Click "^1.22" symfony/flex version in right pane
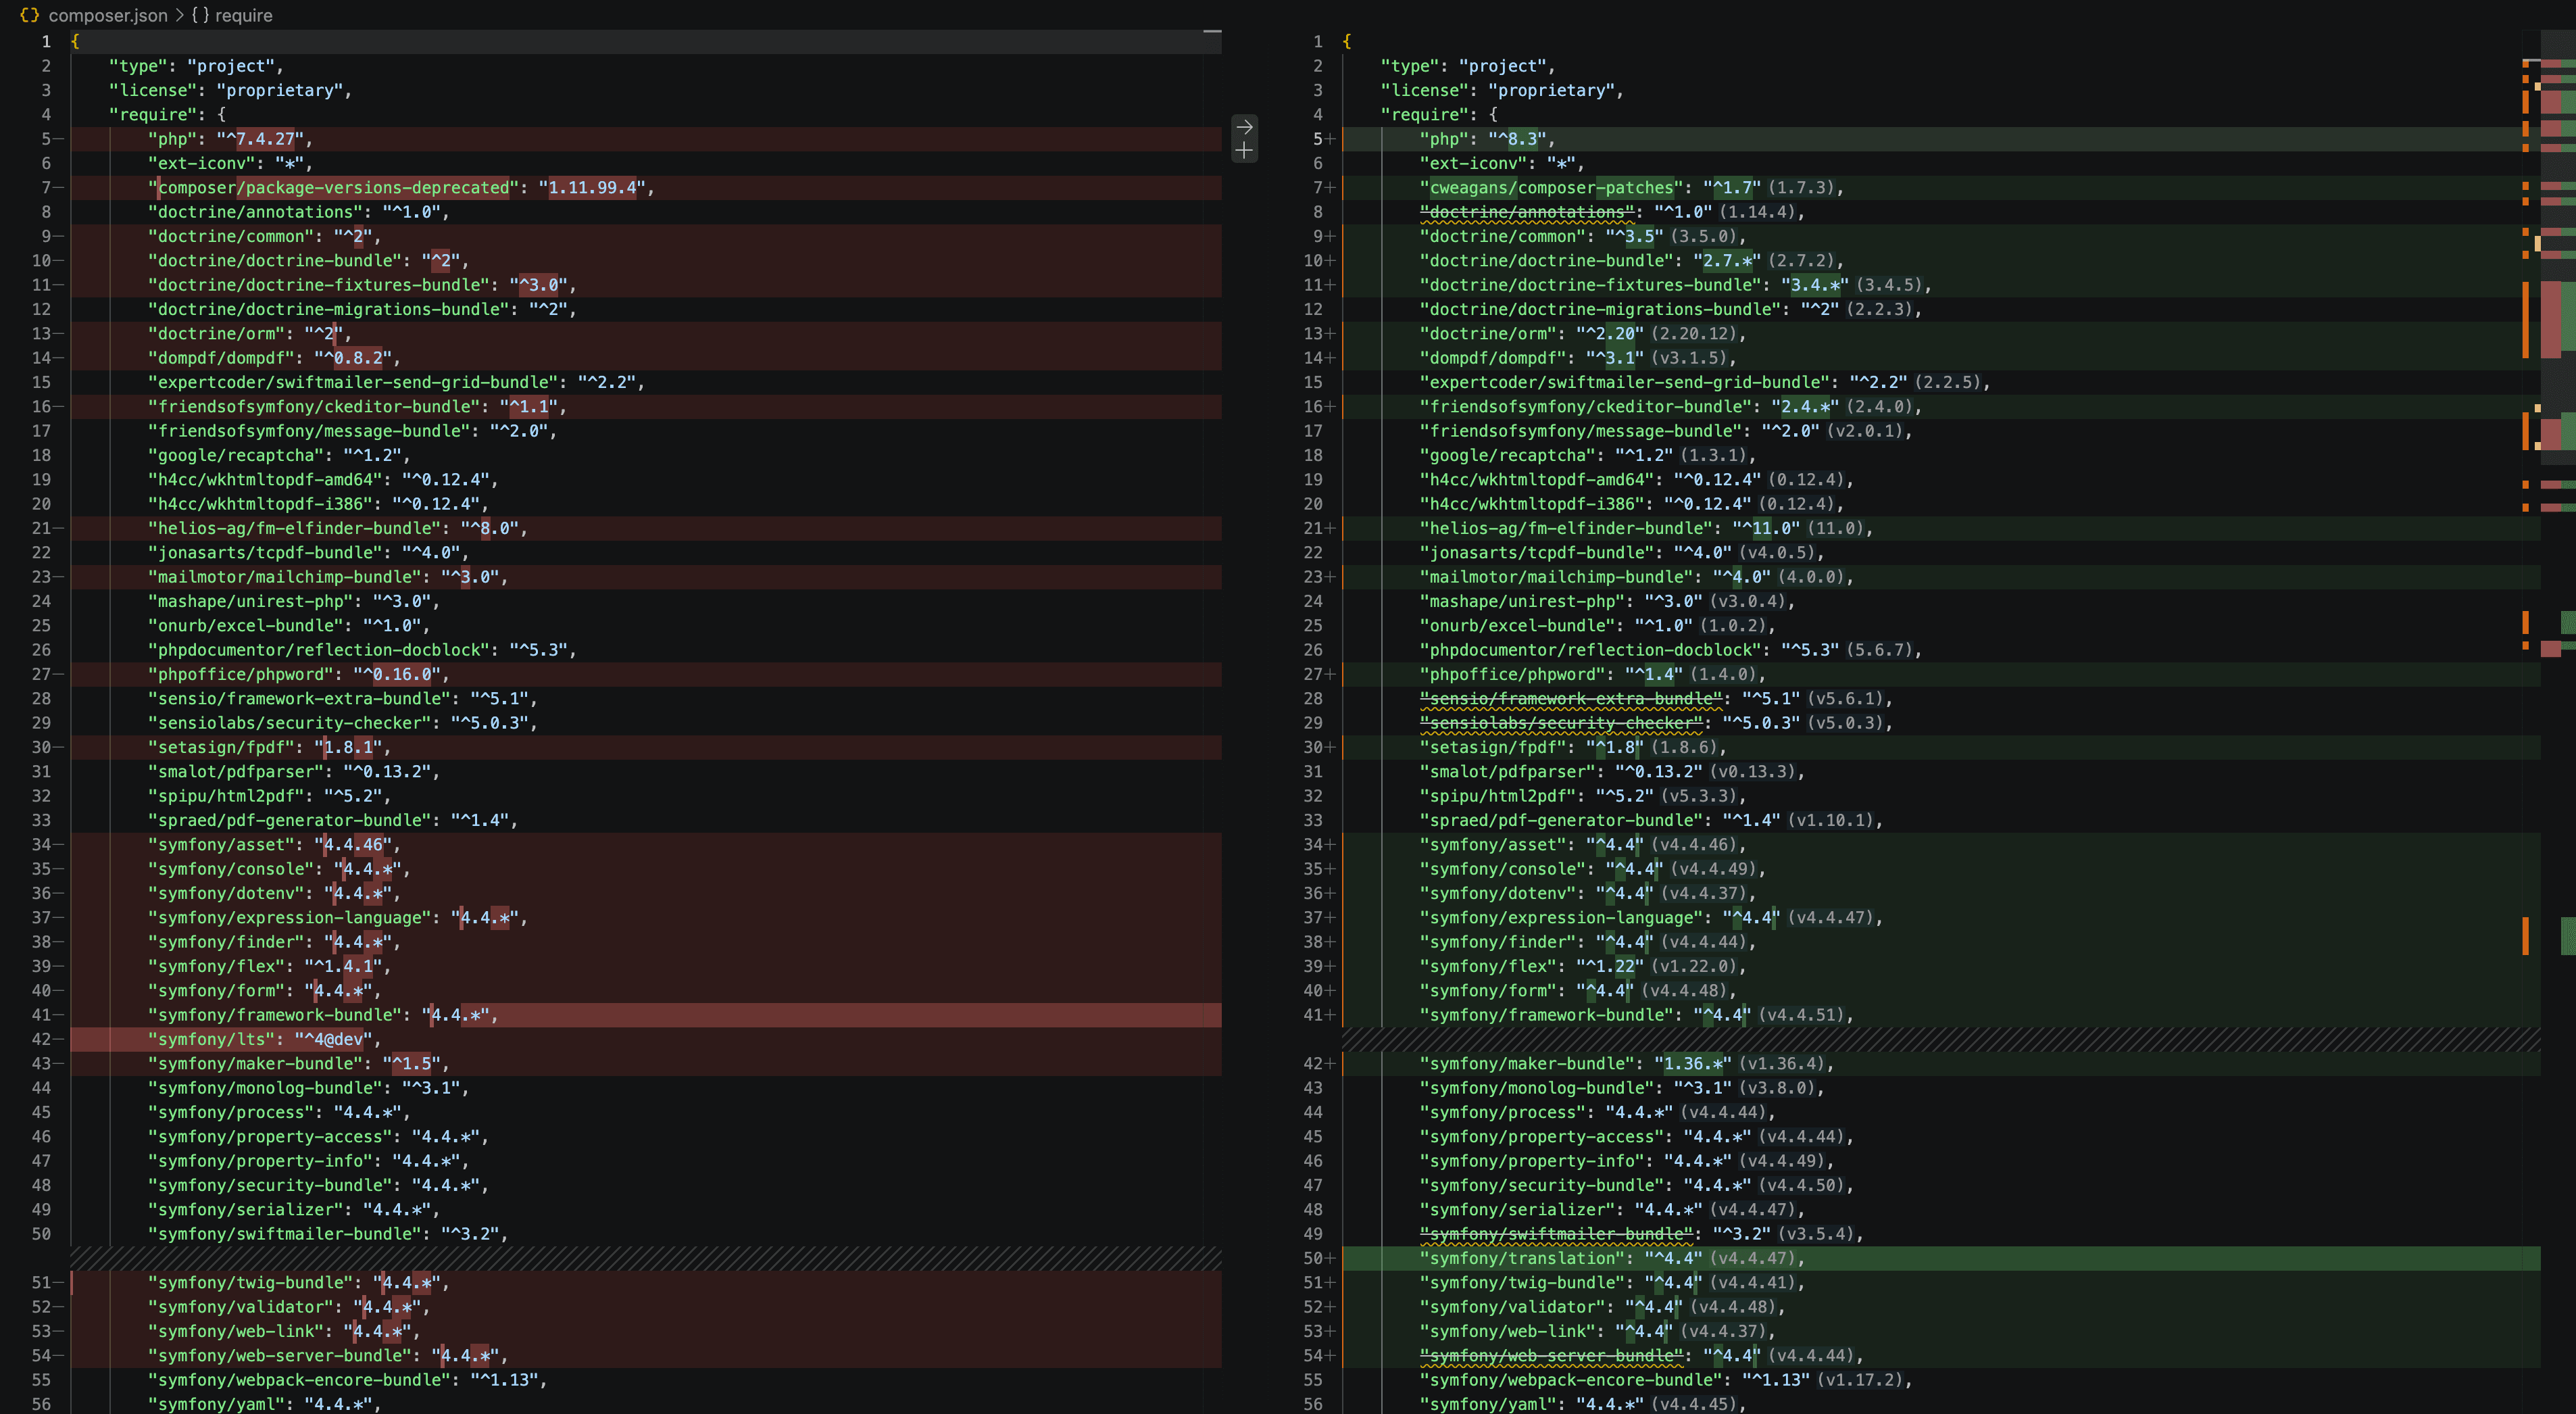This screenshot has height=1414, width=2576. point(1610,967)
